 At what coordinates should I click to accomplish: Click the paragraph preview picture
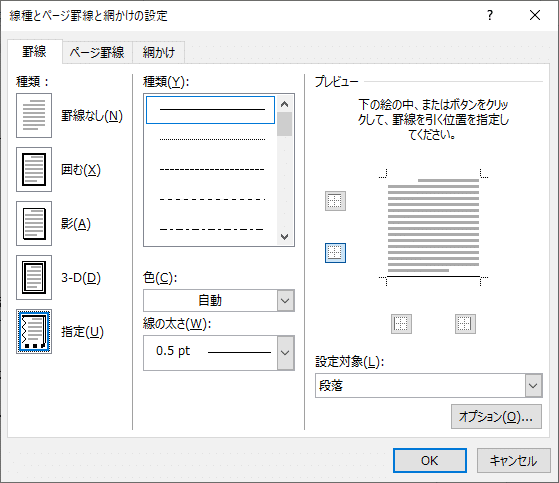(x=434, y=227)
